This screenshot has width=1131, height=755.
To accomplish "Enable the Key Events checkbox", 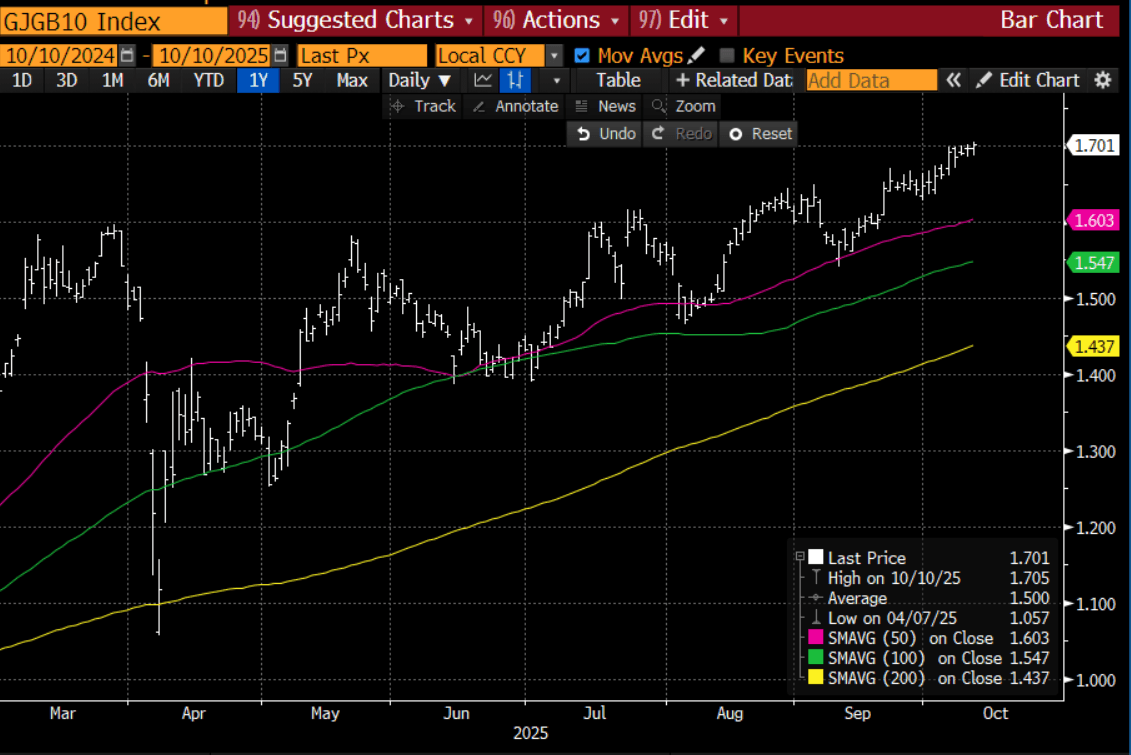I will pos(727,56).
